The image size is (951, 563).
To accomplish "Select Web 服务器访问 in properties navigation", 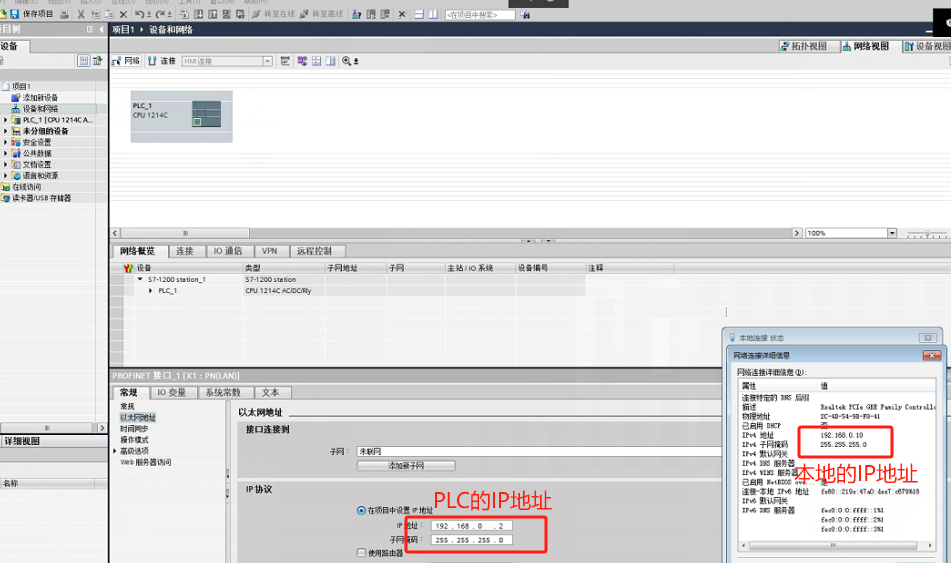I will 146,462.
